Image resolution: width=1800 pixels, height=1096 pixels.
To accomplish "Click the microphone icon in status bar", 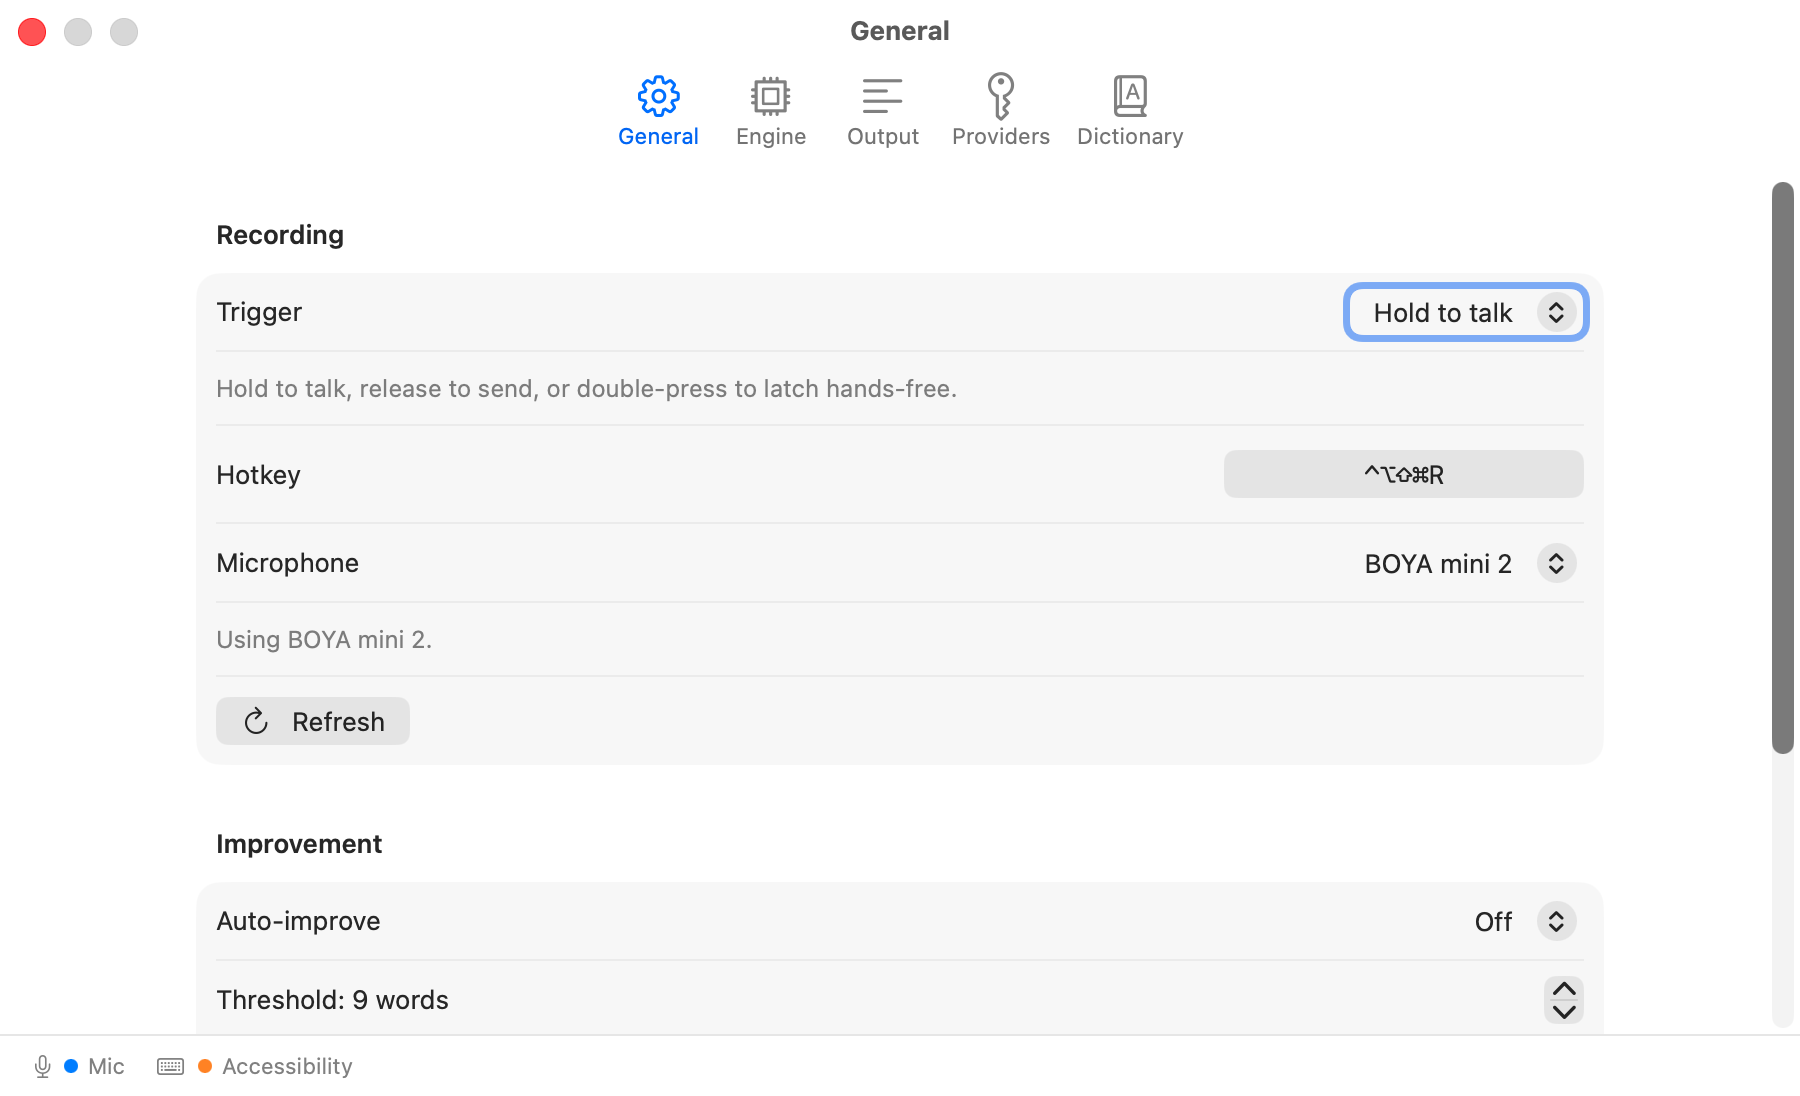I will click(42, 1067).
